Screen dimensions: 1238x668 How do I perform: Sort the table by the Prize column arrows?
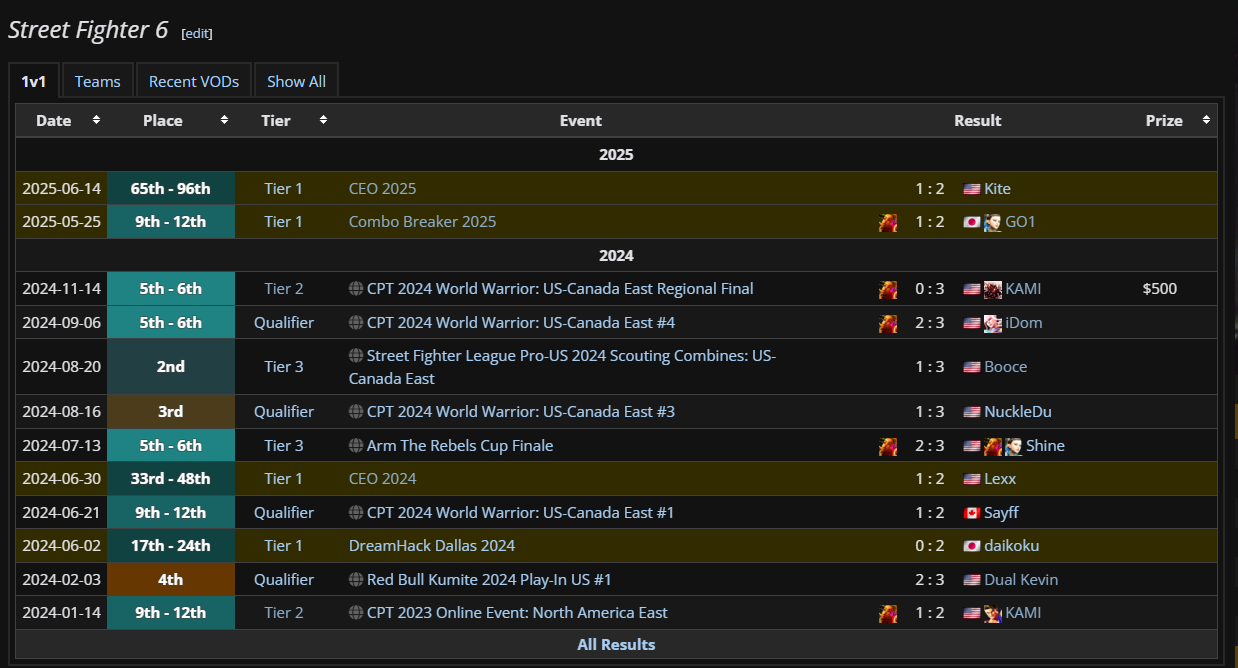pyautogui.click(x=1205, y=120)
